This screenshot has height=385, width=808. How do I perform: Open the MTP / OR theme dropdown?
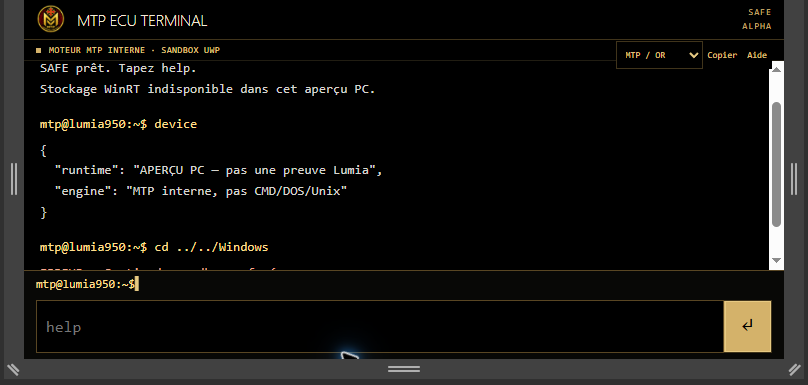coord(659,55)
